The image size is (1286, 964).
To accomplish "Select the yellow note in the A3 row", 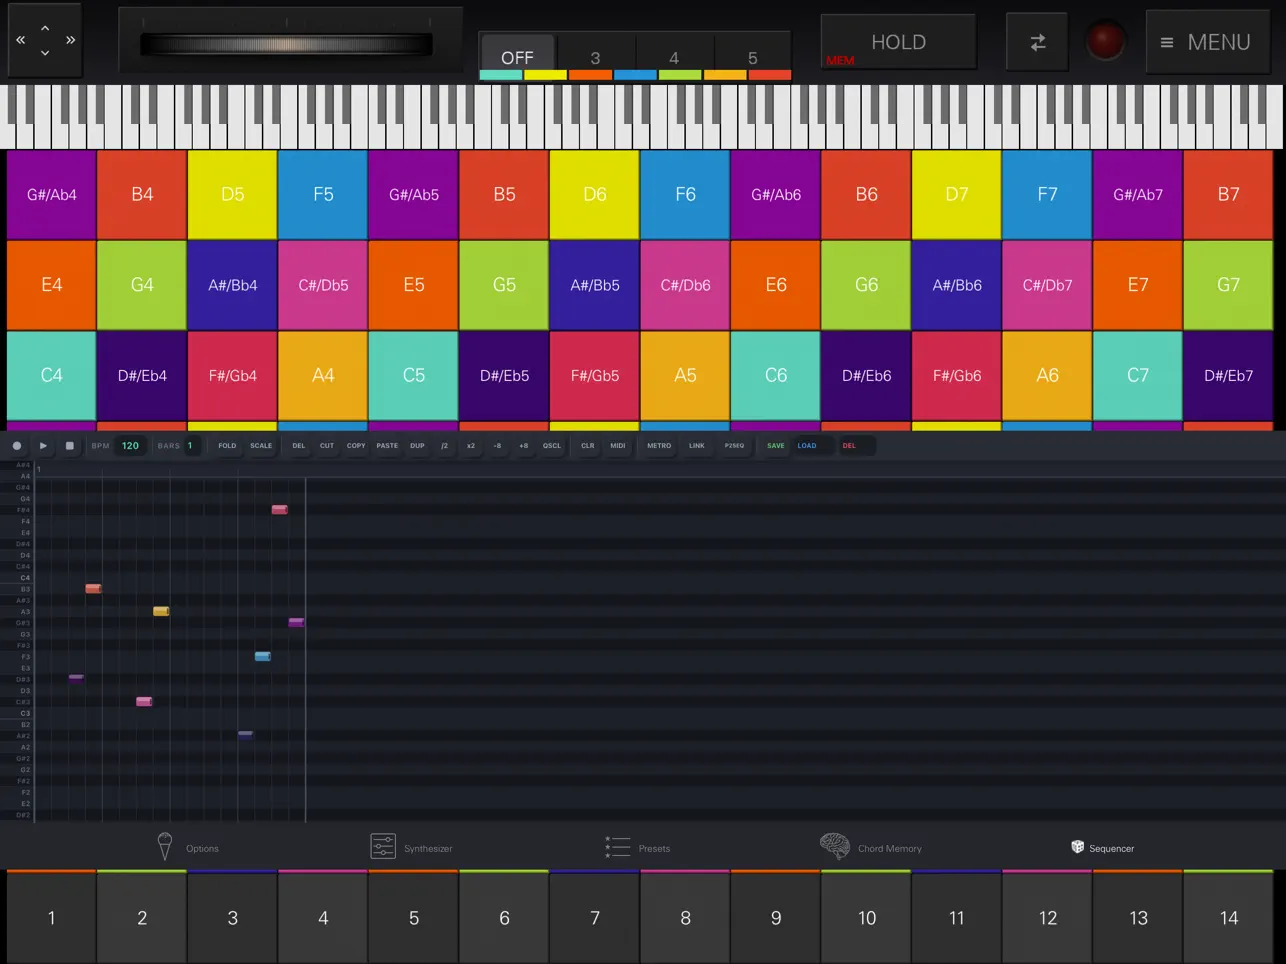I will 161,611.
